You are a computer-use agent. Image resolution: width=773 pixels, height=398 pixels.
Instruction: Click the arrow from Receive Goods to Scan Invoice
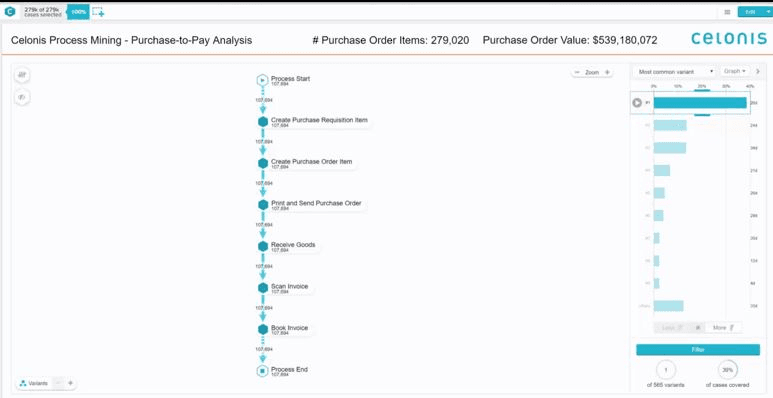[263, 267]
